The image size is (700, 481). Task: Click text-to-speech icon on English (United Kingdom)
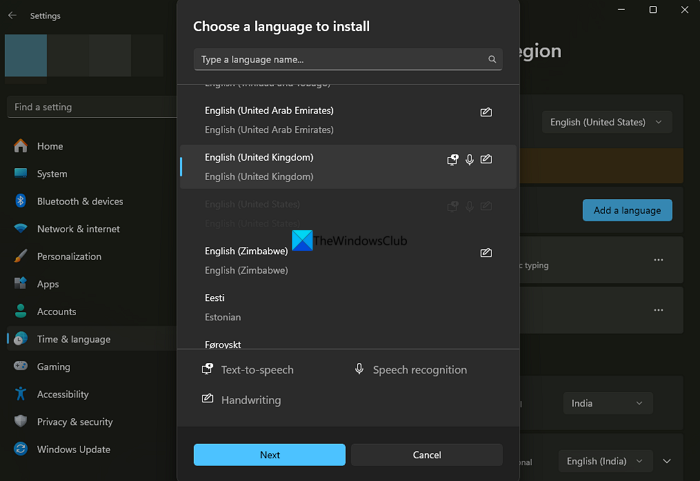(453, 159)
